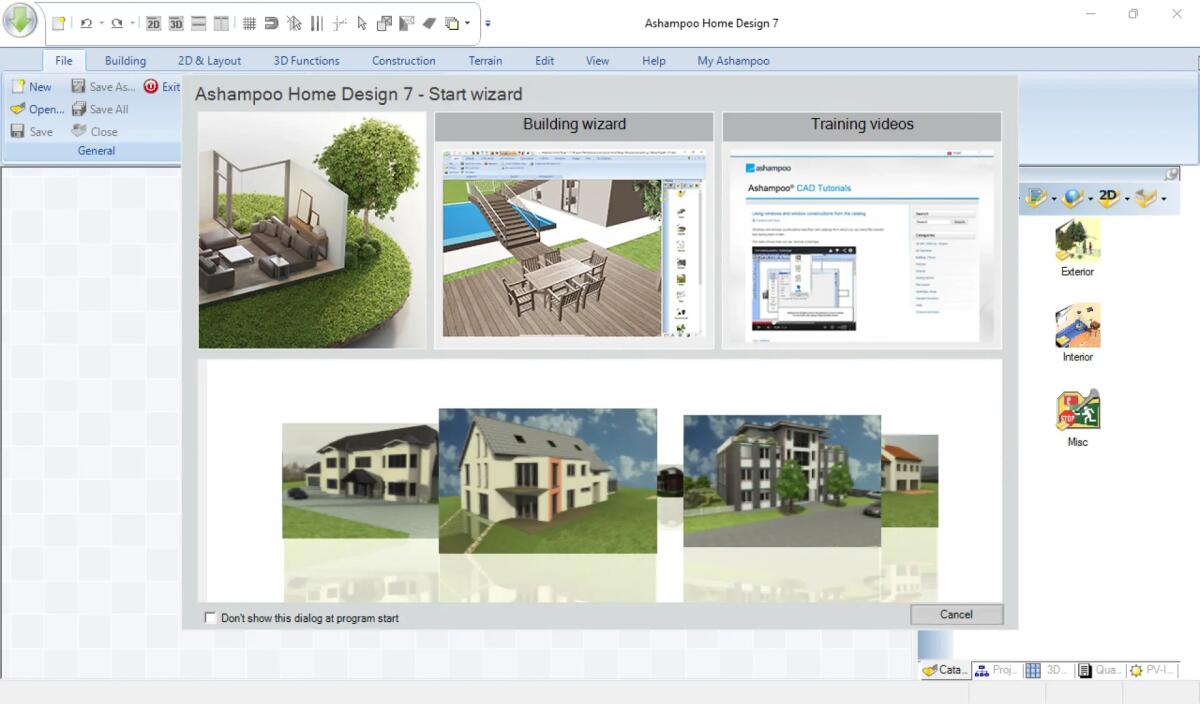Click the magnet snapping toolbar icon
This screenshot has width=1200, height=704.
[271, 23]
